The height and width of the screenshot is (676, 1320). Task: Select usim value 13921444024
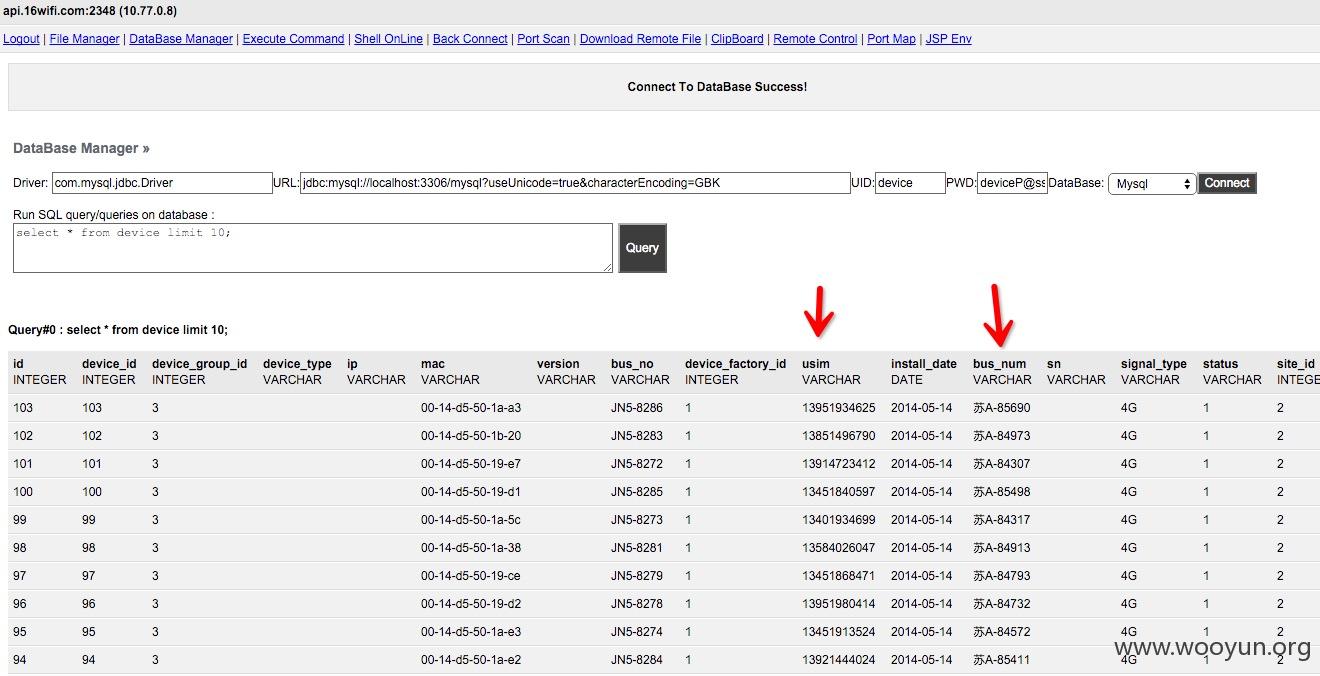(x=839, y=660)
